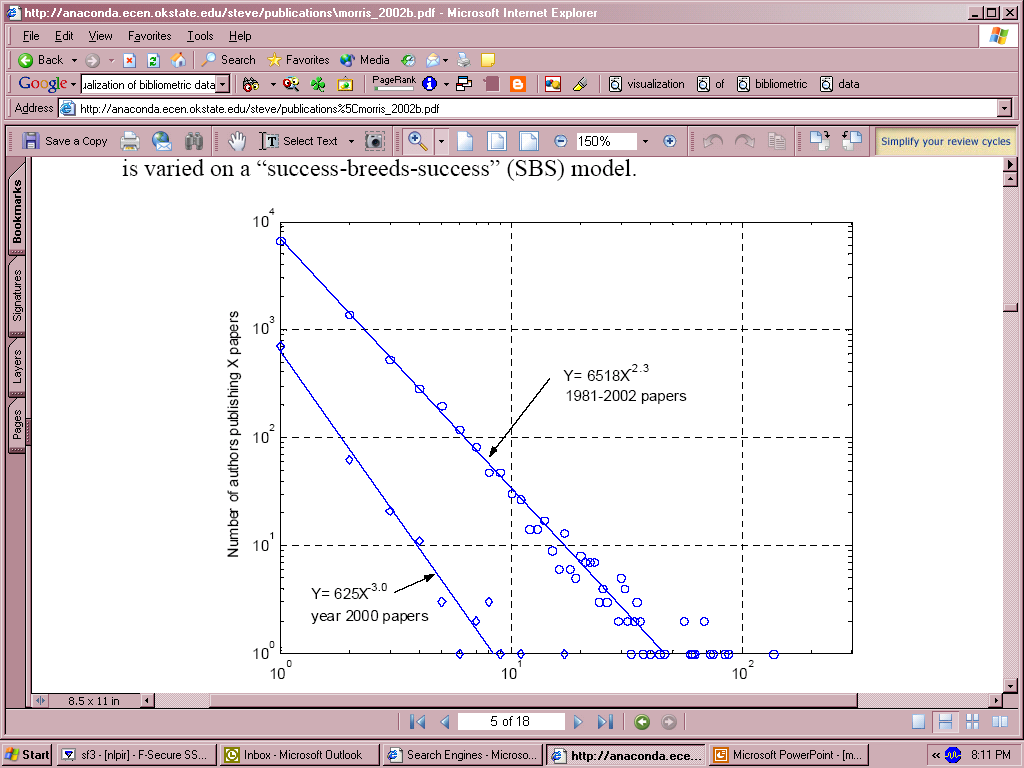The image size is (1024, 768).
Task: Expand the address bar dropdown
Action: point(1003,108)
